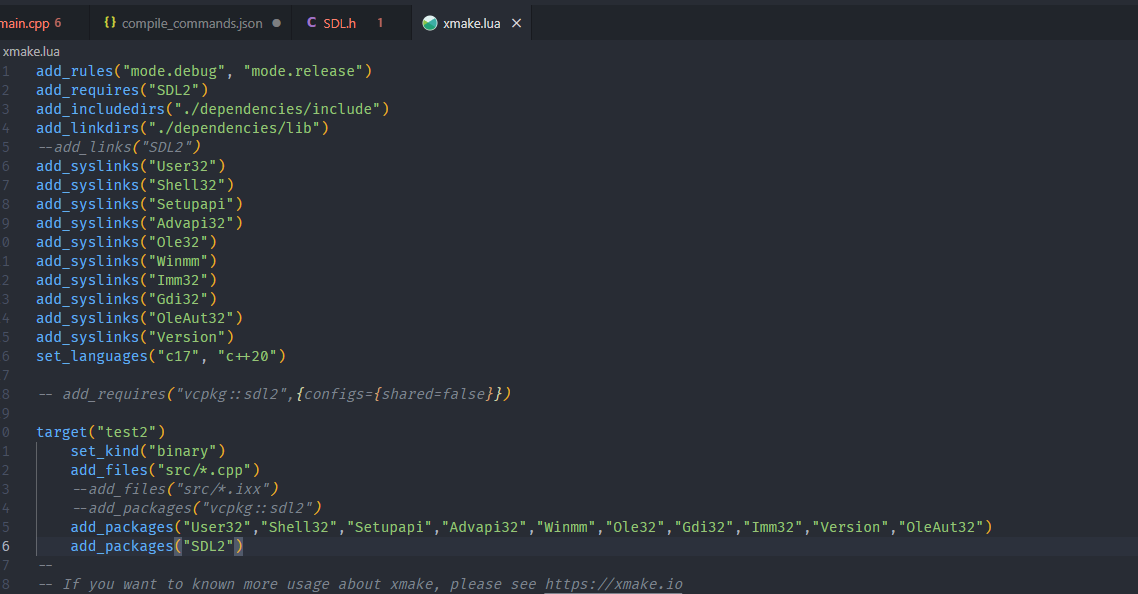
Task: Click the add_syslinks("Winmm") line
Action: (126, 261)
